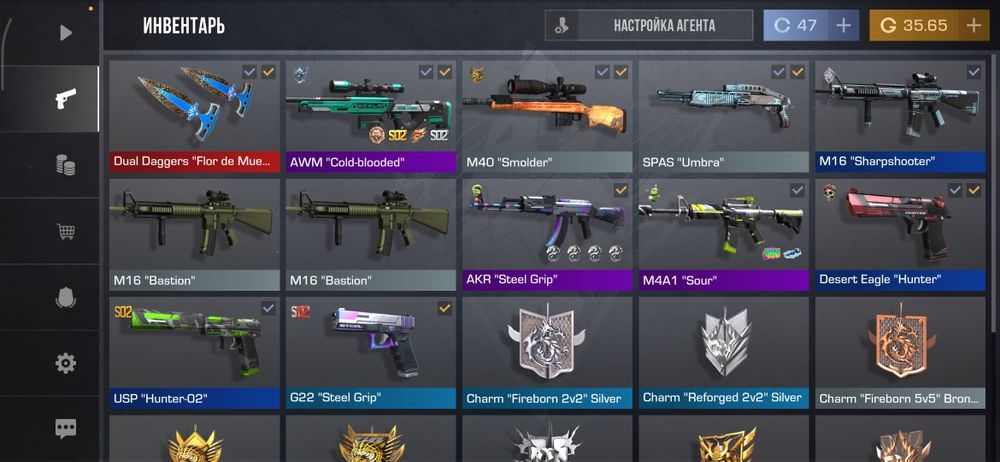The width and height of the screenshot is (1000, 462).
Task: Toggle blue checkbox on USP Hunter-02
Action: 268,309
